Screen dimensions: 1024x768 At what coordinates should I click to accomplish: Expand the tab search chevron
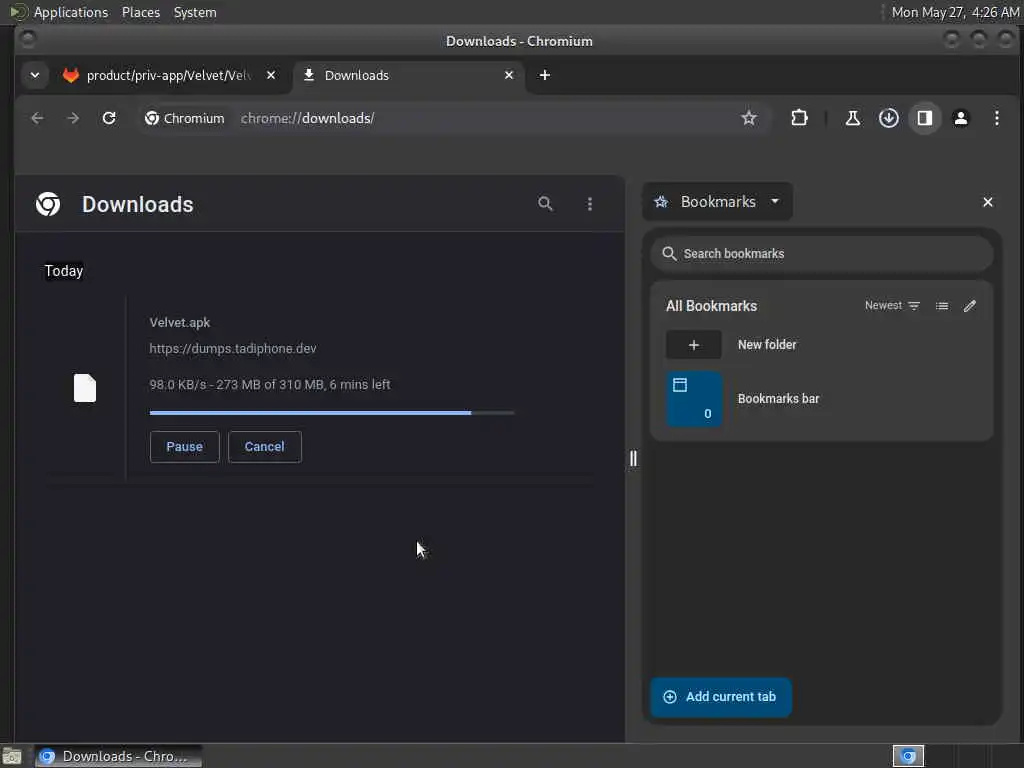pos(35,75)
